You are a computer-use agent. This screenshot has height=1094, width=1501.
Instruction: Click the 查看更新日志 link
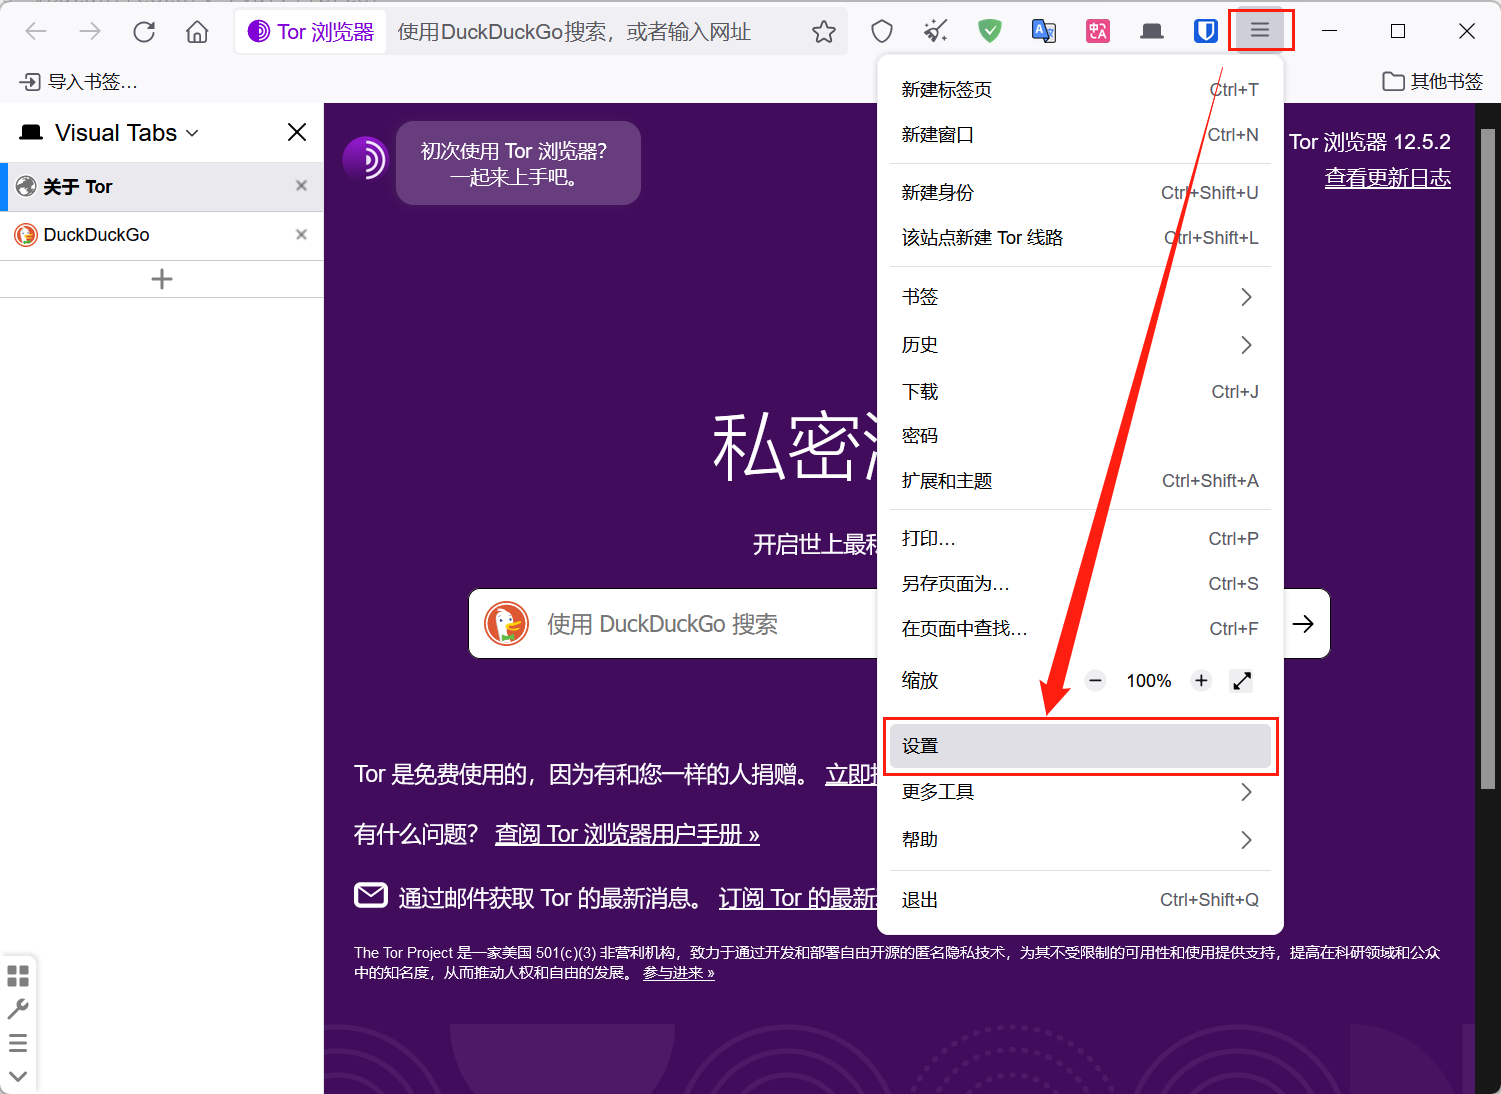coord(1388,178)
